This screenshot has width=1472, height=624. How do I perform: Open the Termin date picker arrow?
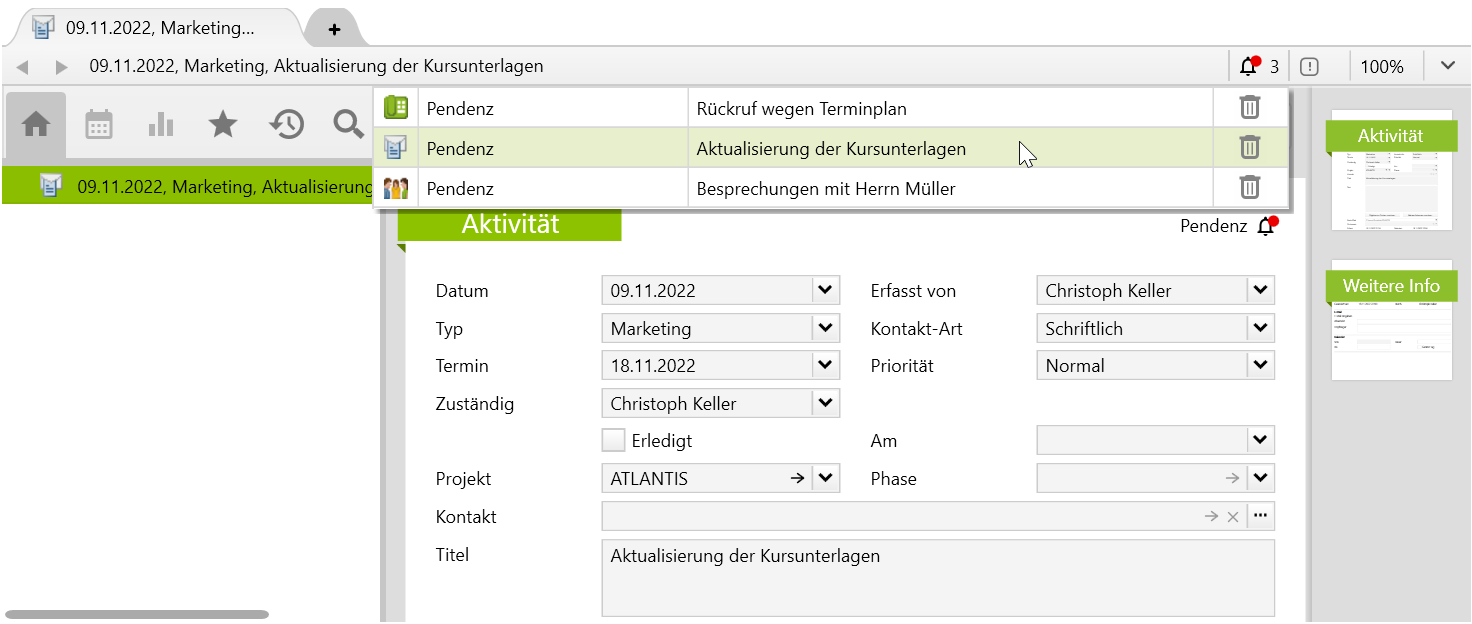[825, 366]
